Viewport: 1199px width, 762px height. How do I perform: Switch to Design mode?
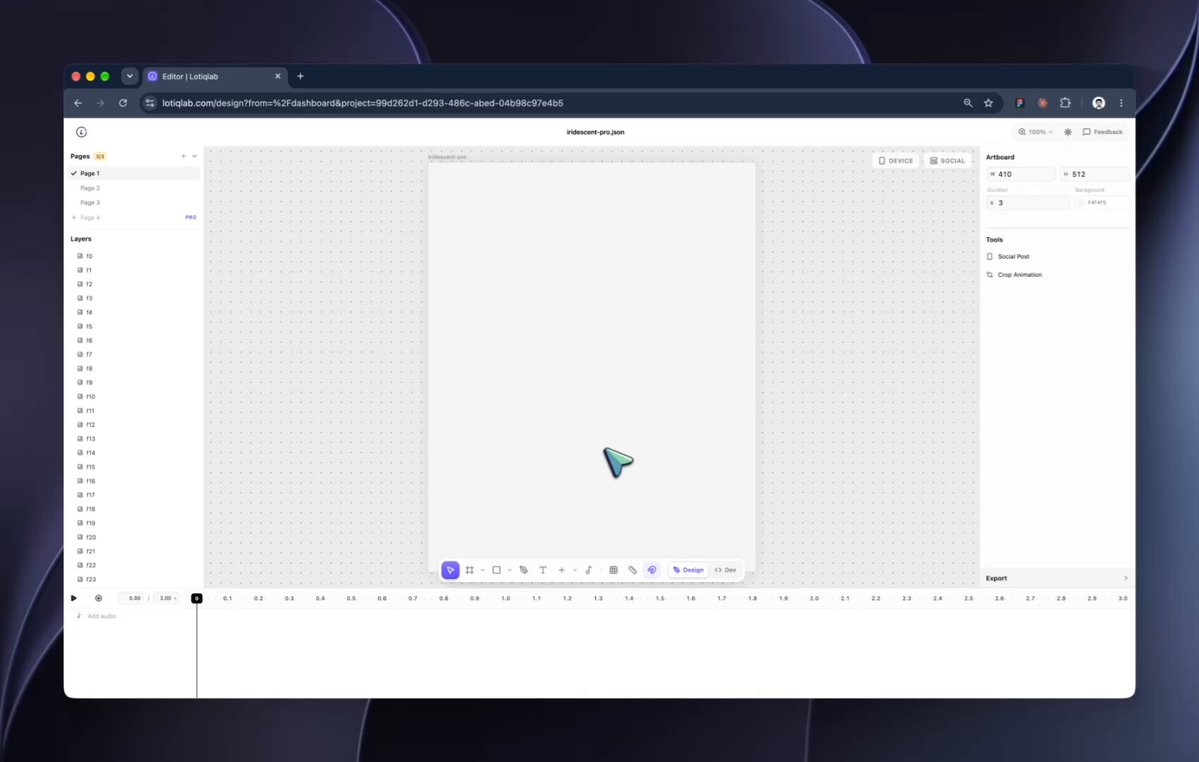point(688,570)
